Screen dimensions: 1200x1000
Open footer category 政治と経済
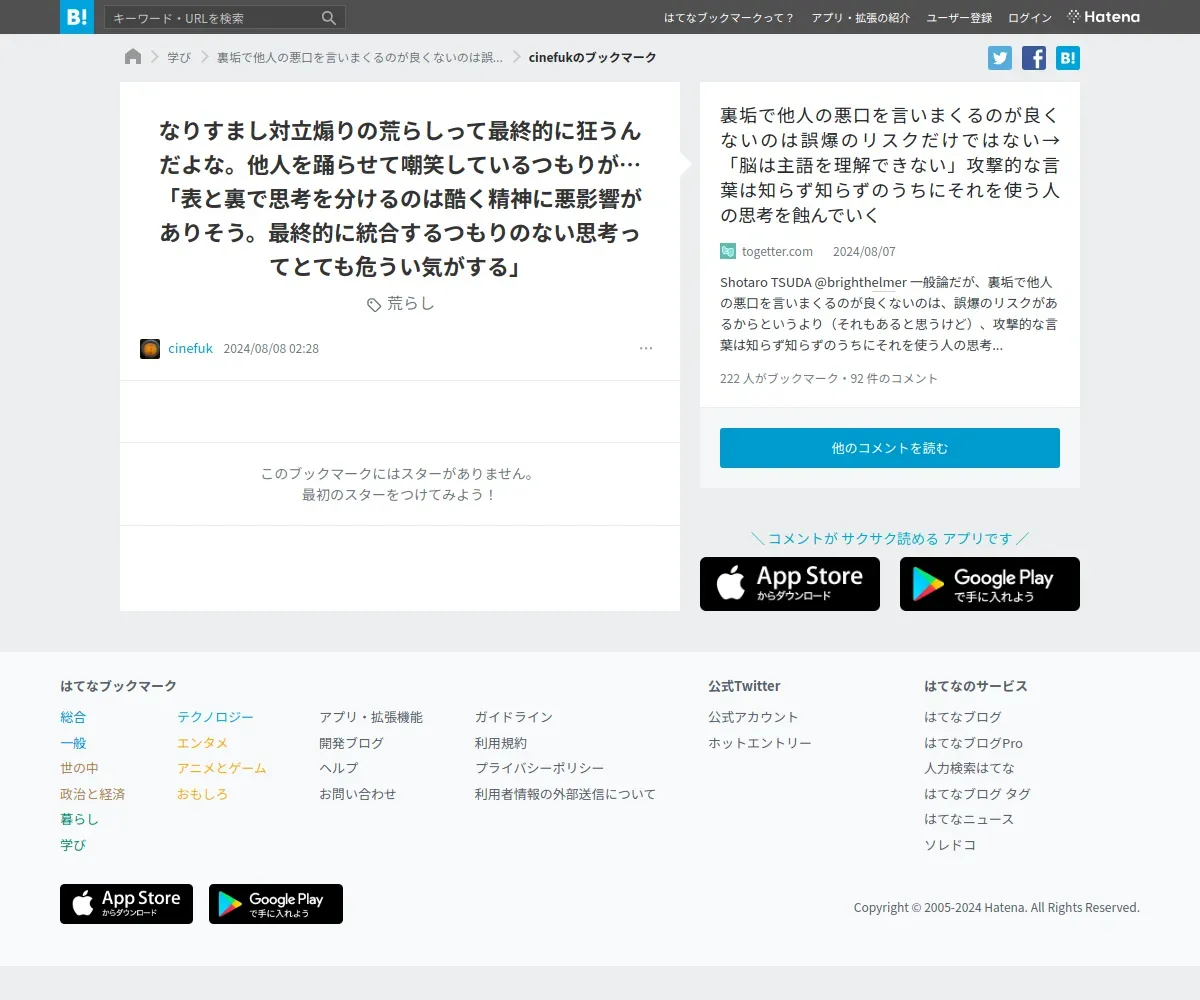pos(93,794)
